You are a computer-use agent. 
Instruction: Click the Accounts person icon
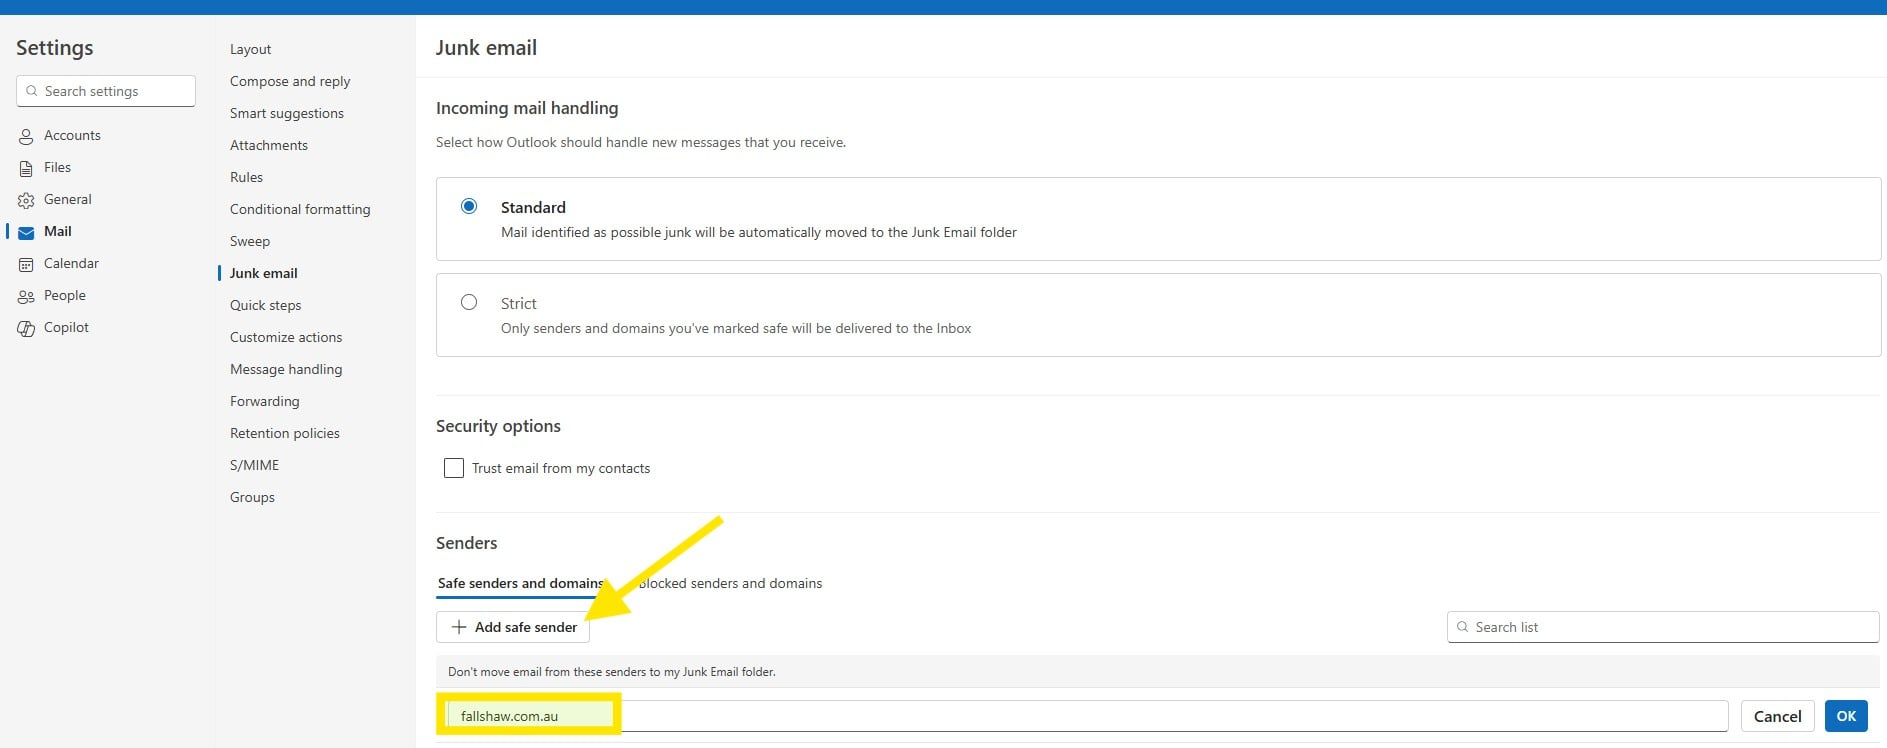pyautogui.click(x=26, y=136)
